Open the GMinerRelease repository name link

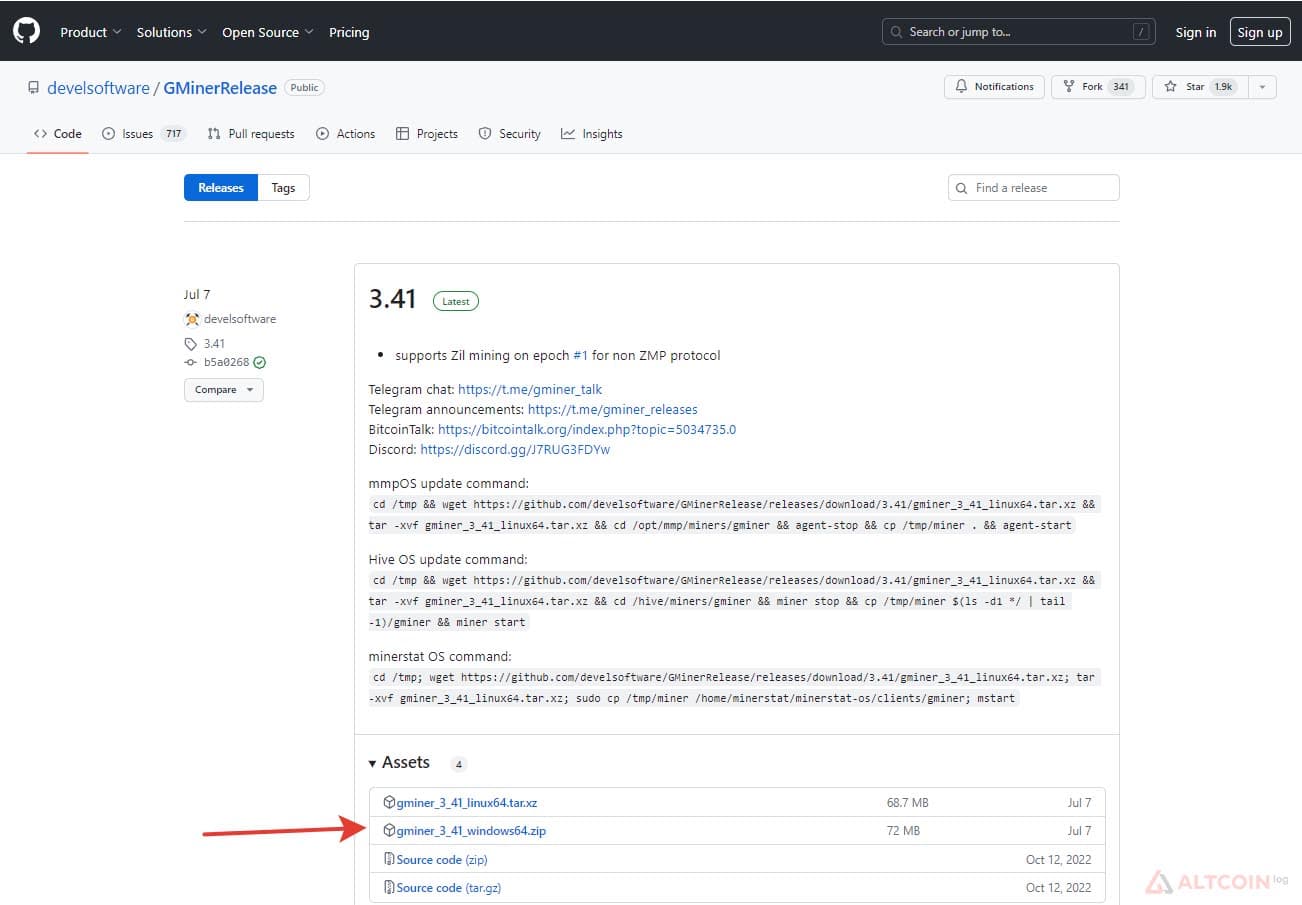220,88
